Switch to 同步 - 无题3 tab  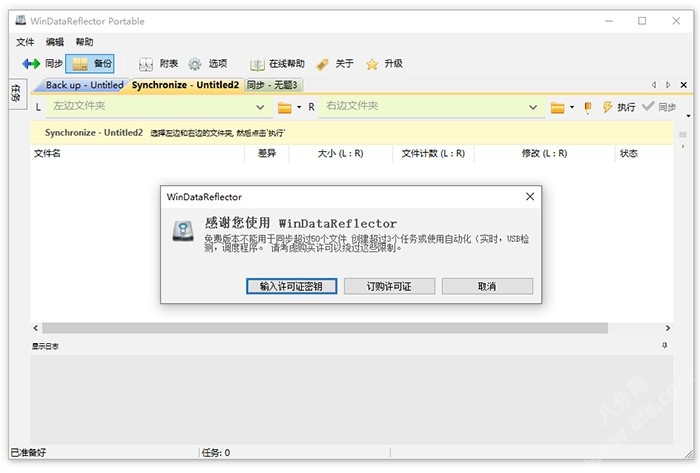tap(272, 85)
